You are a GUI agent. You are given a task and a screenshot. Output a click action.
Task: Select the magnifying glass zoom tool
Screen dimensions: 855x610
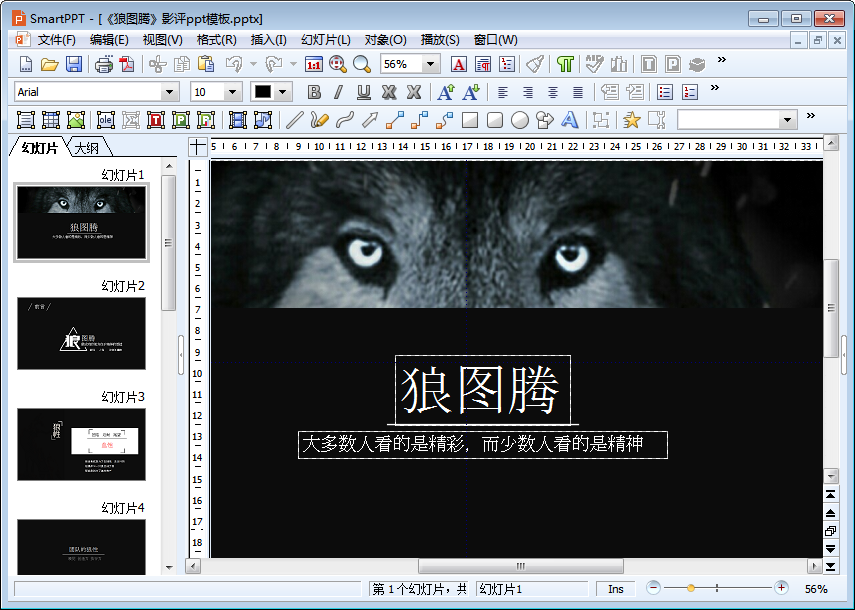coord(362,64)
